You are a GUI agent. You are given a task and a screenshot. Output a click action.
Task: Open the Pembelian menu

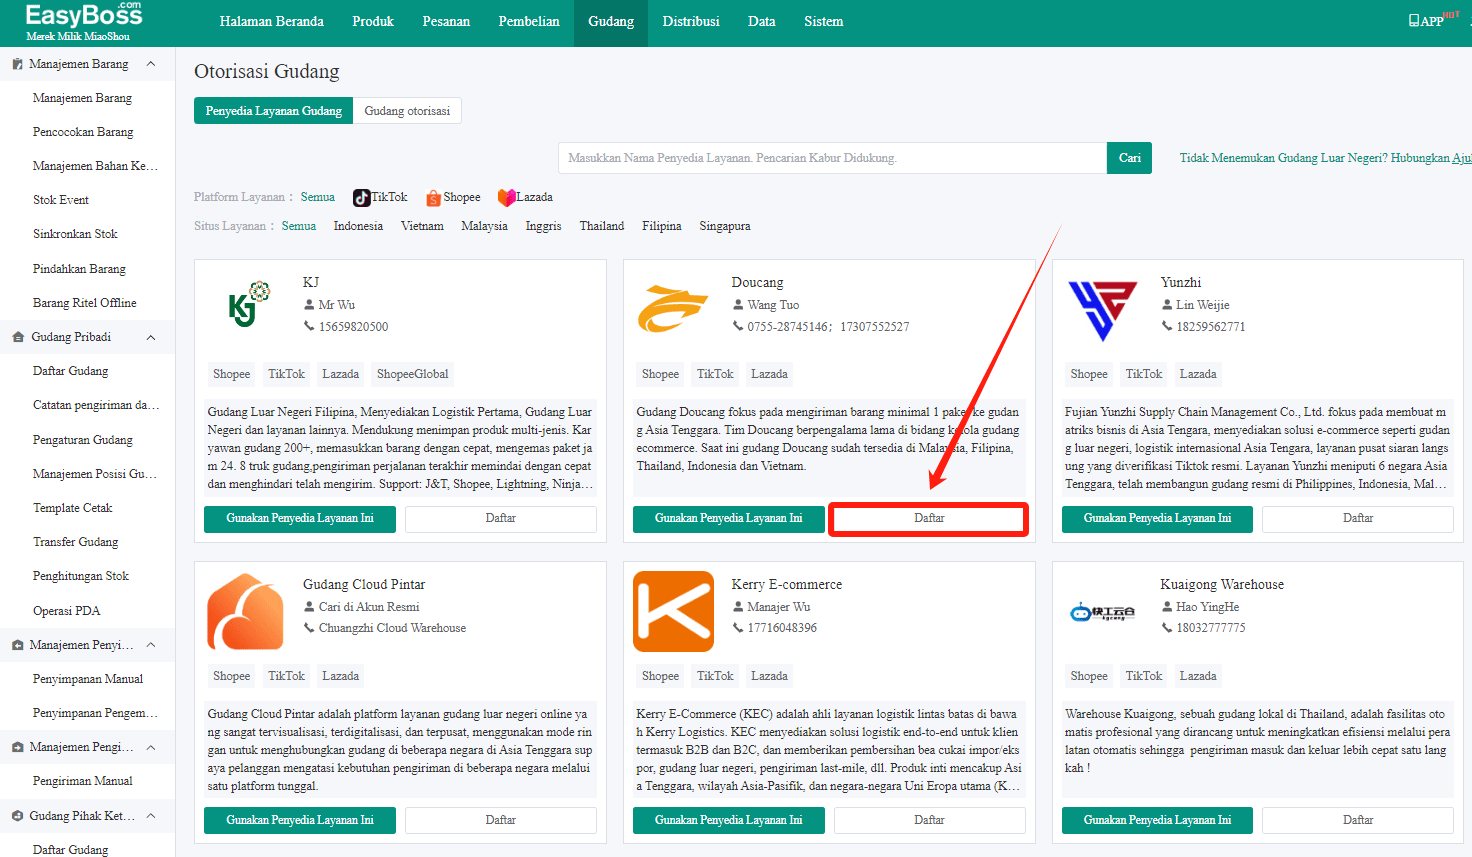[529, 21]
